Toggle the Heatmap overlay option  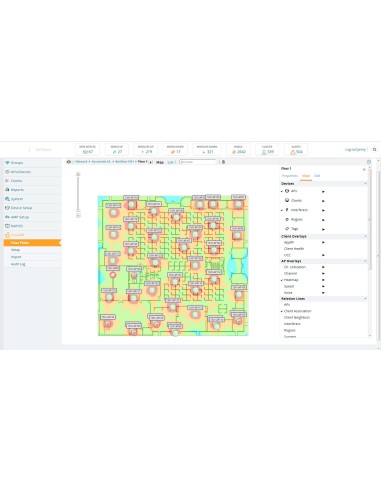291,280
